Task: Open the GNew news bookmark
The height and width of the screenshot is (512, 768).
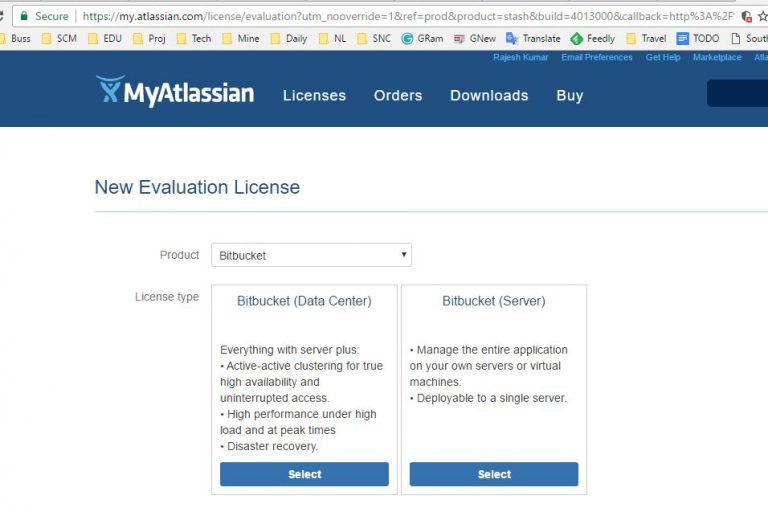Action: (x=475, y=38)
